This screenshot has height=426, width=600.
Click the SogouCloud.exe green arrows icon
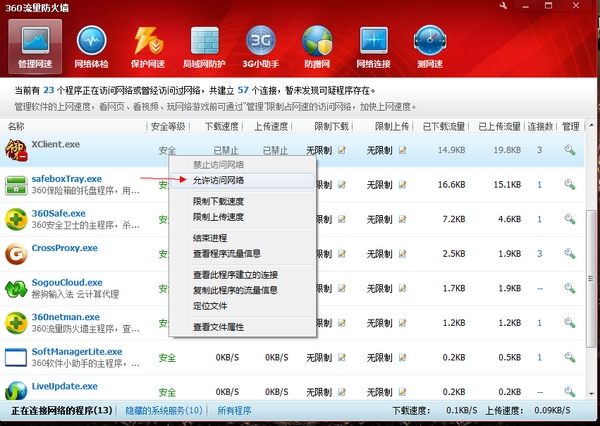16,289
